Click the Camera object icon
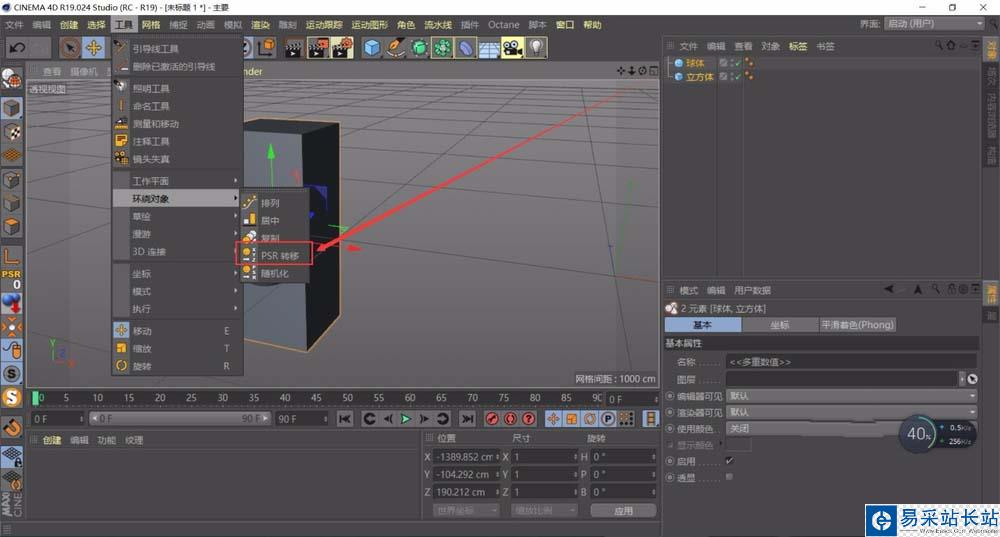Screen dimensions: 1000x537 click(x=512, y=47)
